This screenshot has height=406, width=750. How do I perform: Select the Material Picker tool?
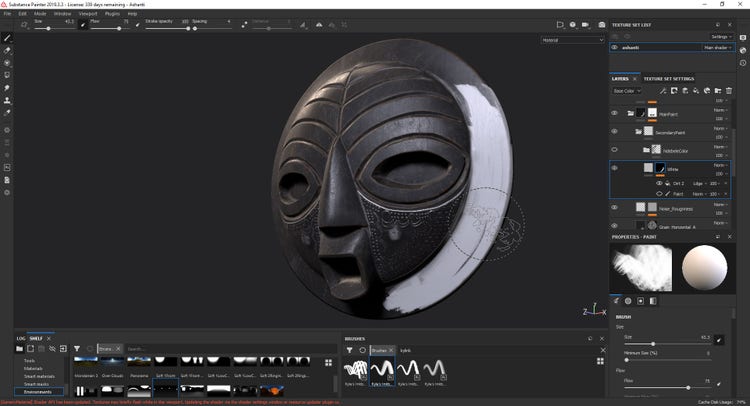pyautogui.click(x=8, y=113)
